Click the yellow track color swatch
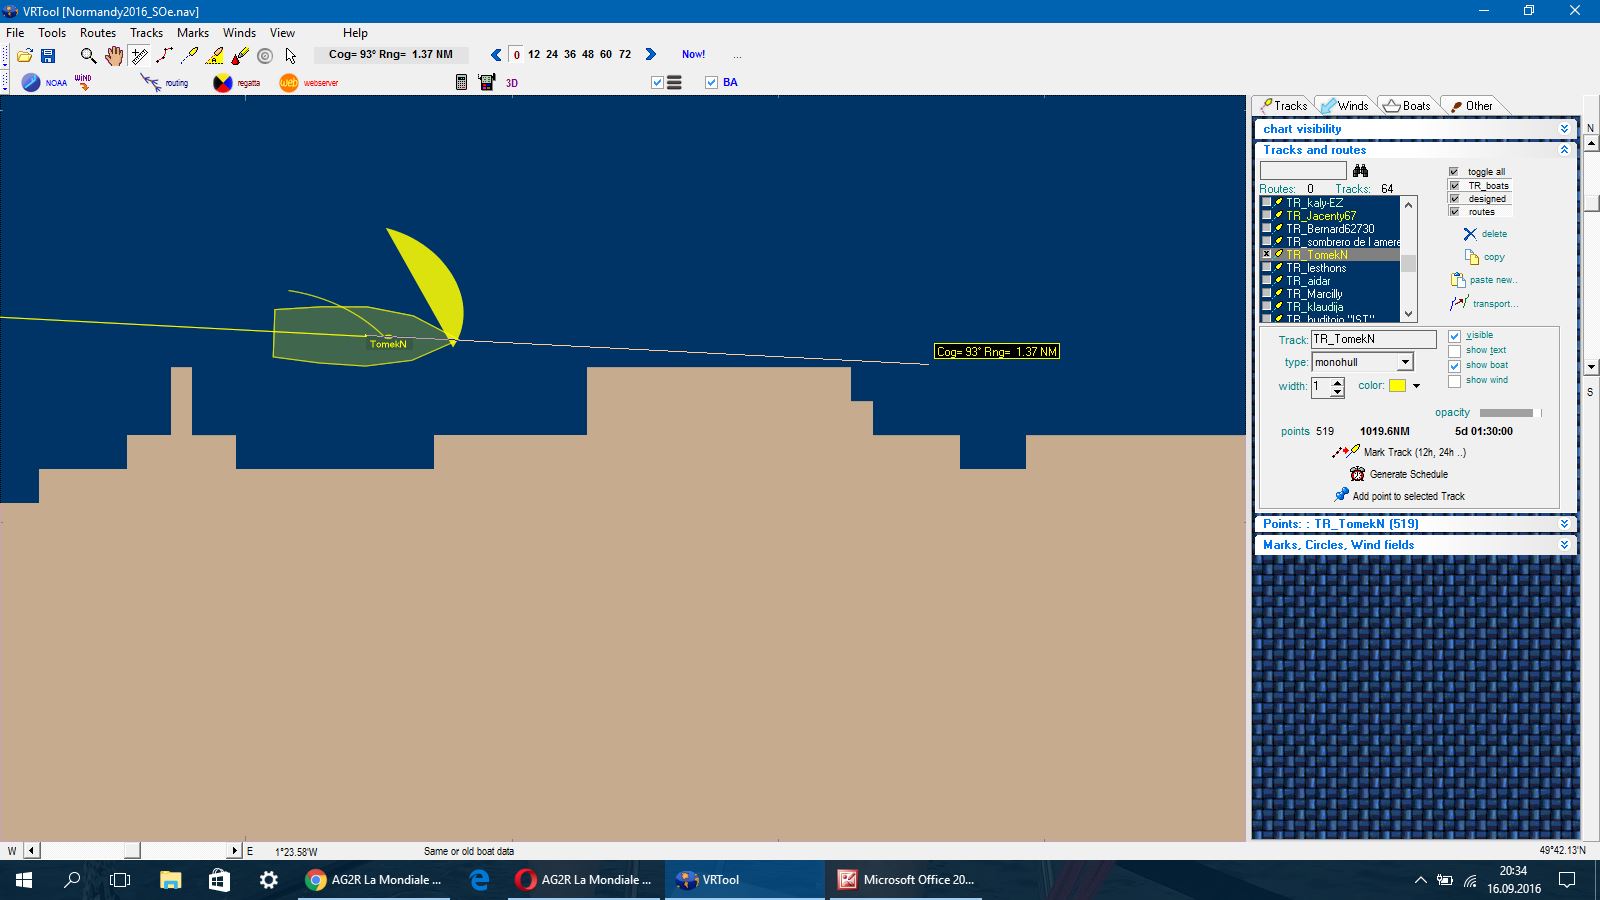The image size is (1600, 900). pyautogui.click(x=1397, y=386)
